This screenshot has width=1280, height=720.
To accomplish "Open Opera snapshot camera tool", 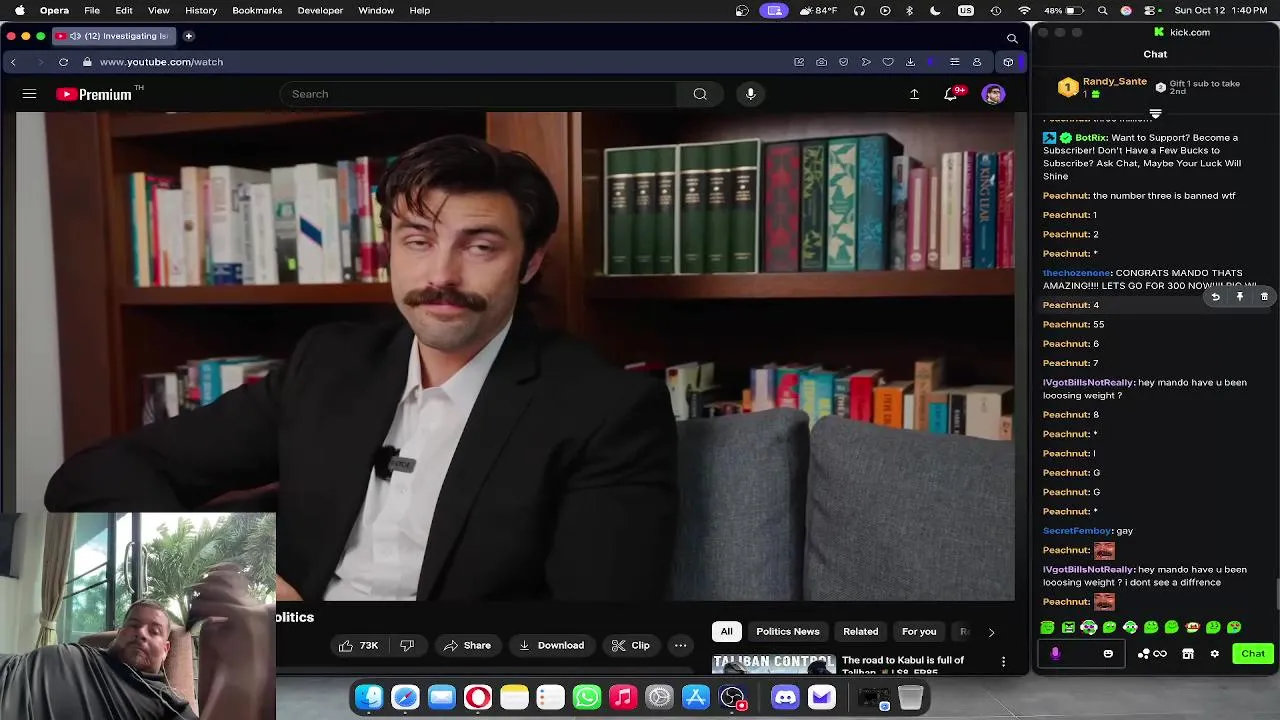I will point(821,62).
